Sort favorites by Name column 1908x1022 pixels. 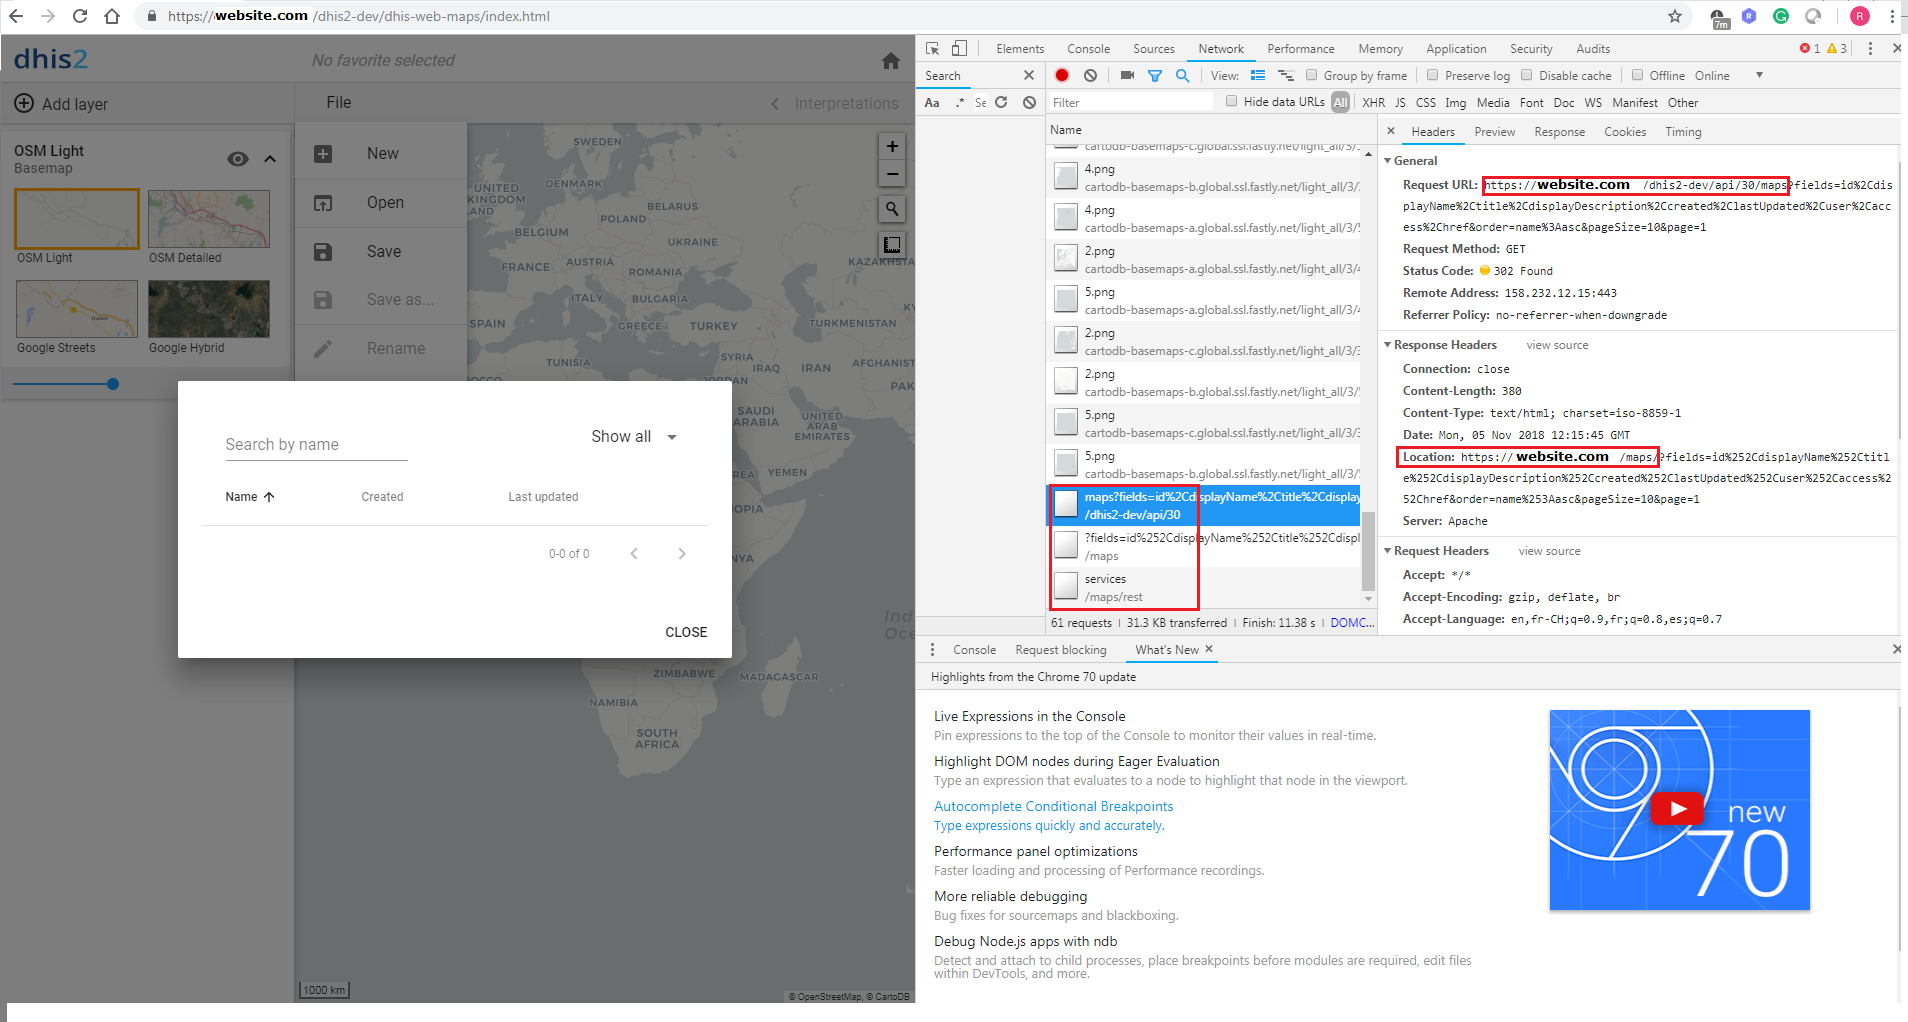click(250, 497)
